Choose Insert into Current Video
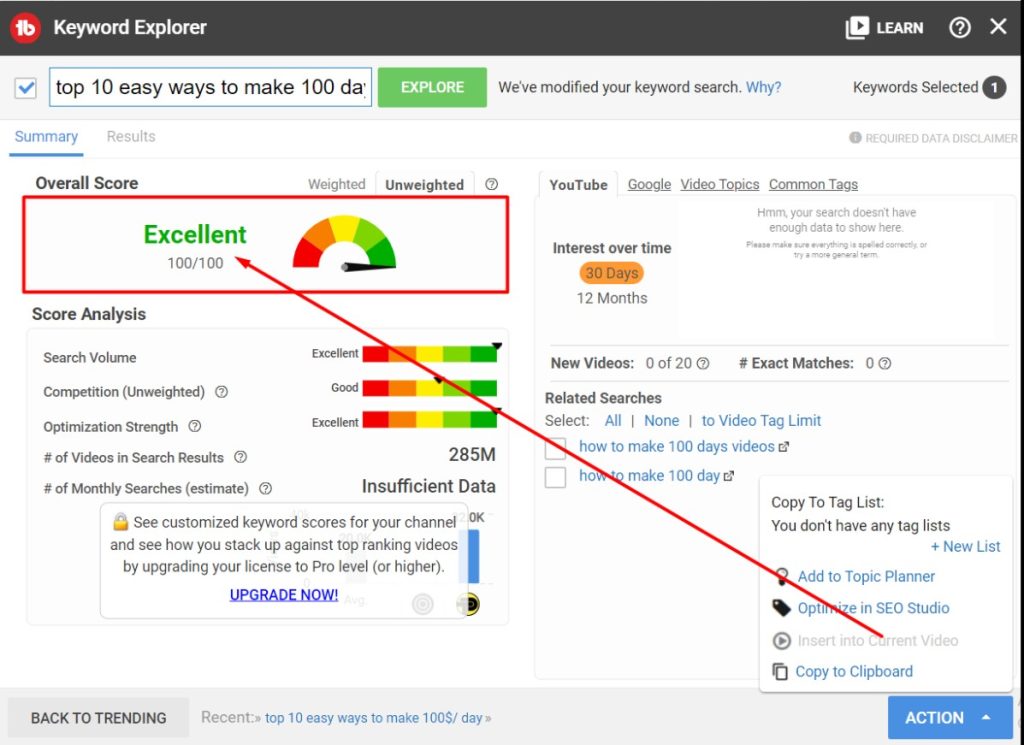 pyautogui.click(x=866, y=641)
